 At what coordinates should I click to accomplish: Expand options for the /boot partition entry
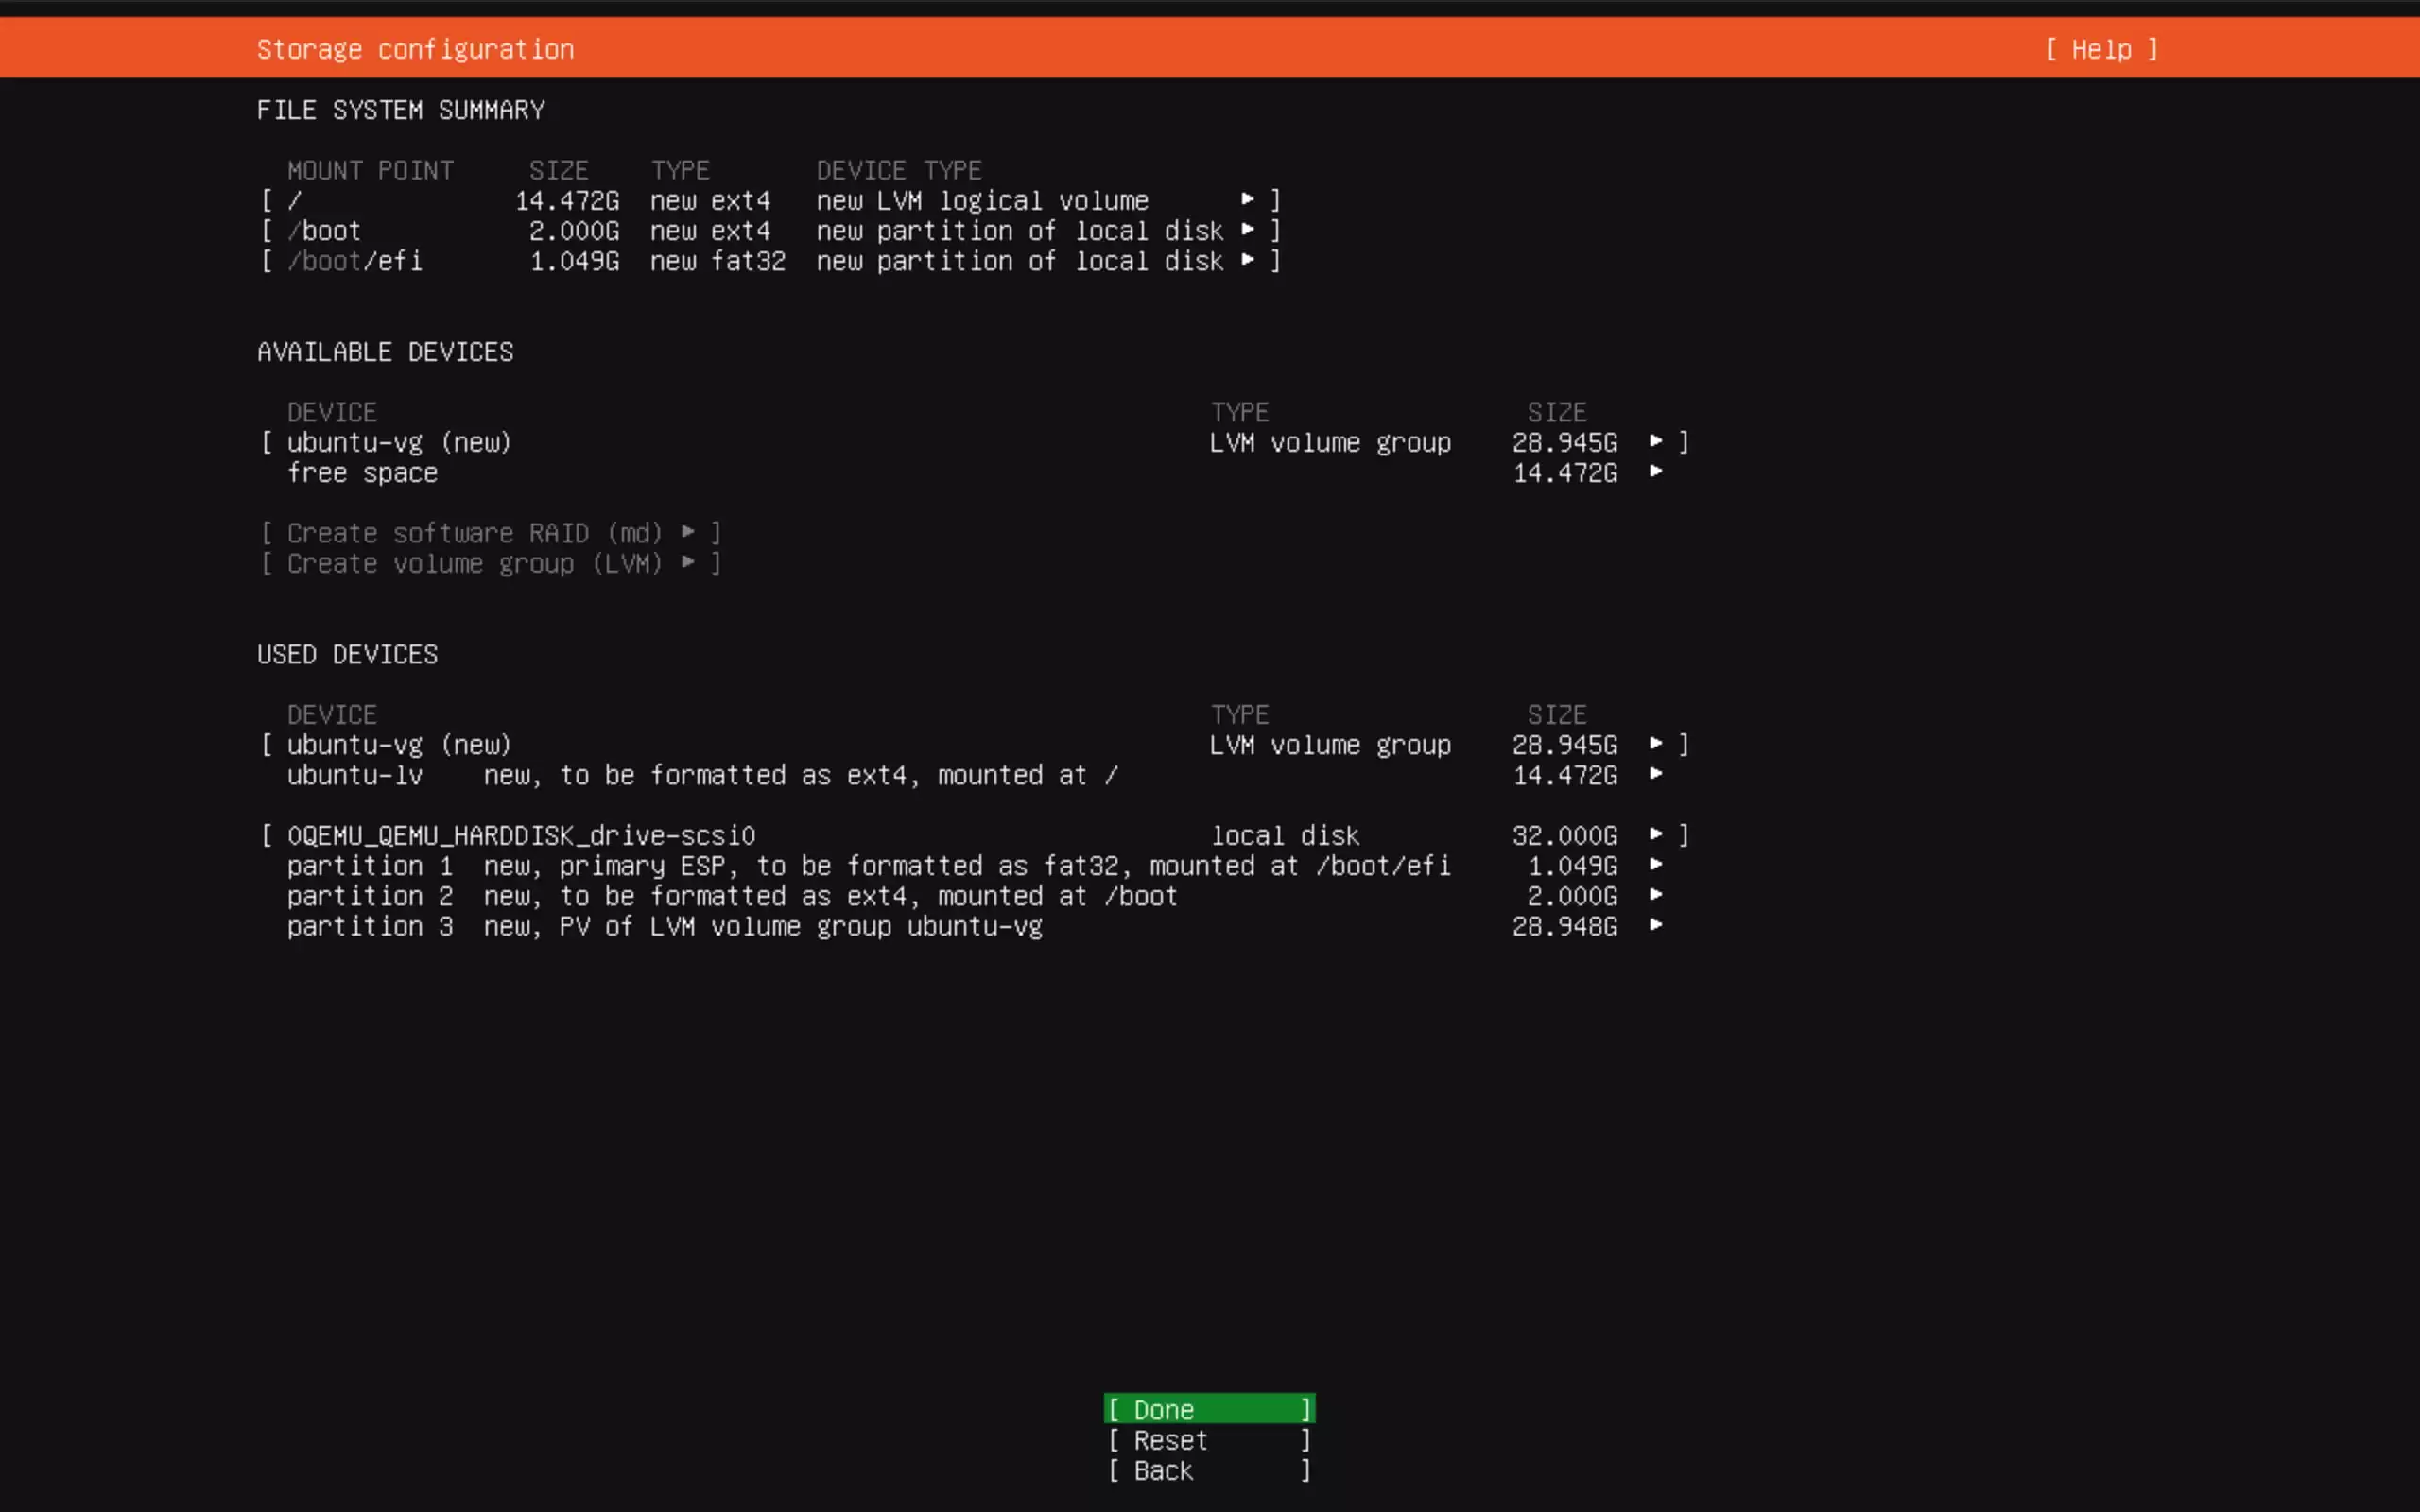point(1248,230)
